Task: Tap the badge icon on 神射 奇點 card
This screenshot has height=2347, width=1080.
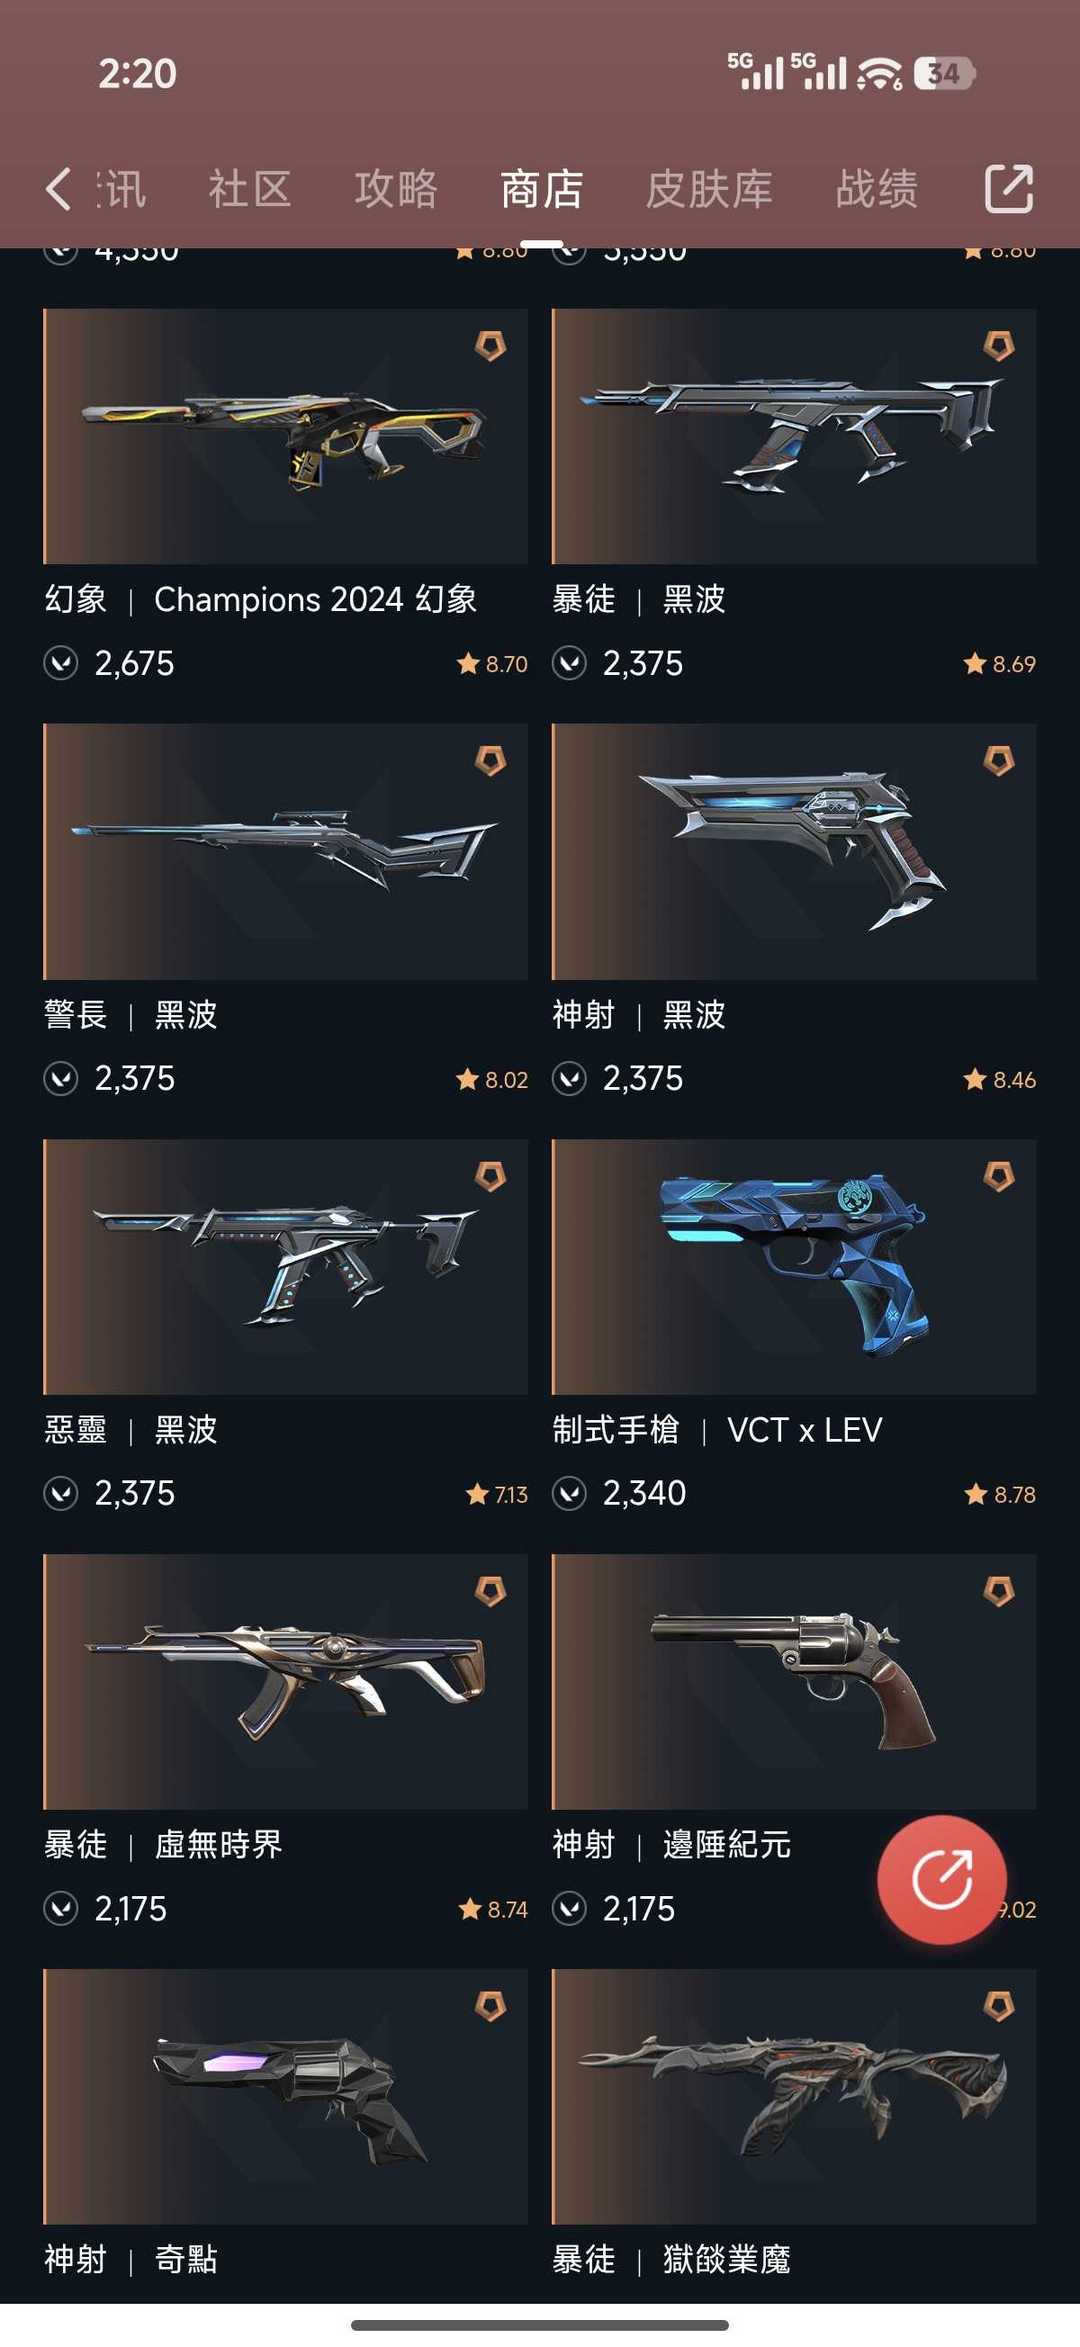Action: click(490, 2006)
